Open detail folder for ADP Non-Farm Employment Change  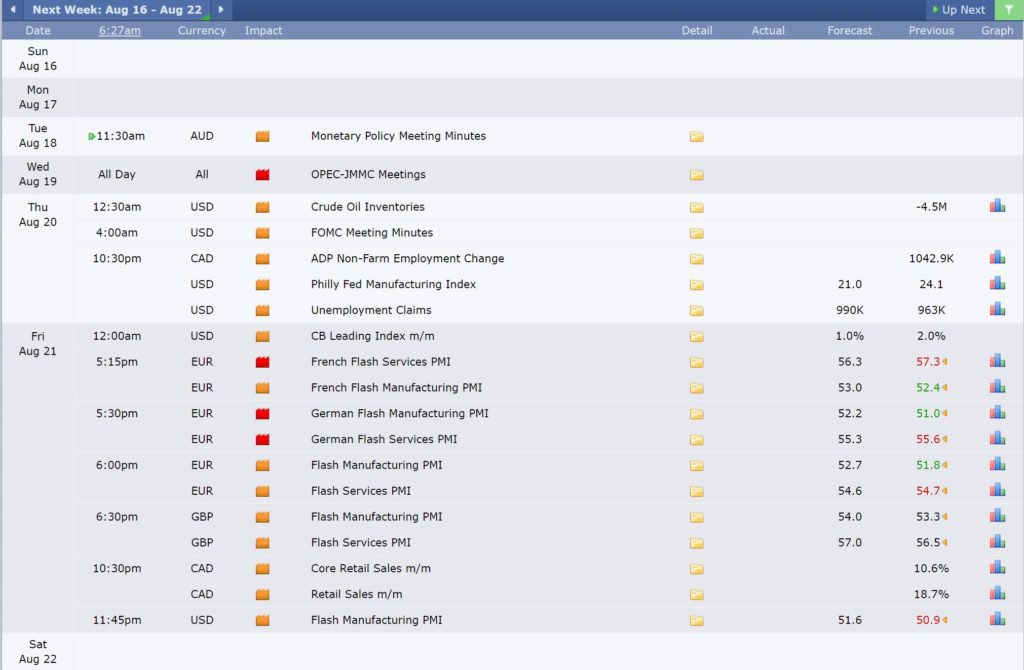[697, 259]
